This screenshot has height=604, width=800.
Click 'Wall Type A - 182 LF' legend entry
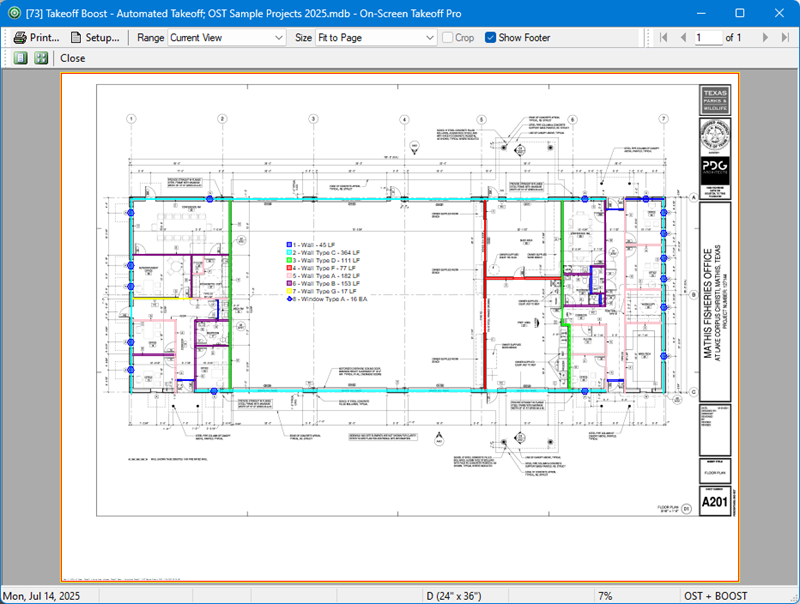coord(326,276)
